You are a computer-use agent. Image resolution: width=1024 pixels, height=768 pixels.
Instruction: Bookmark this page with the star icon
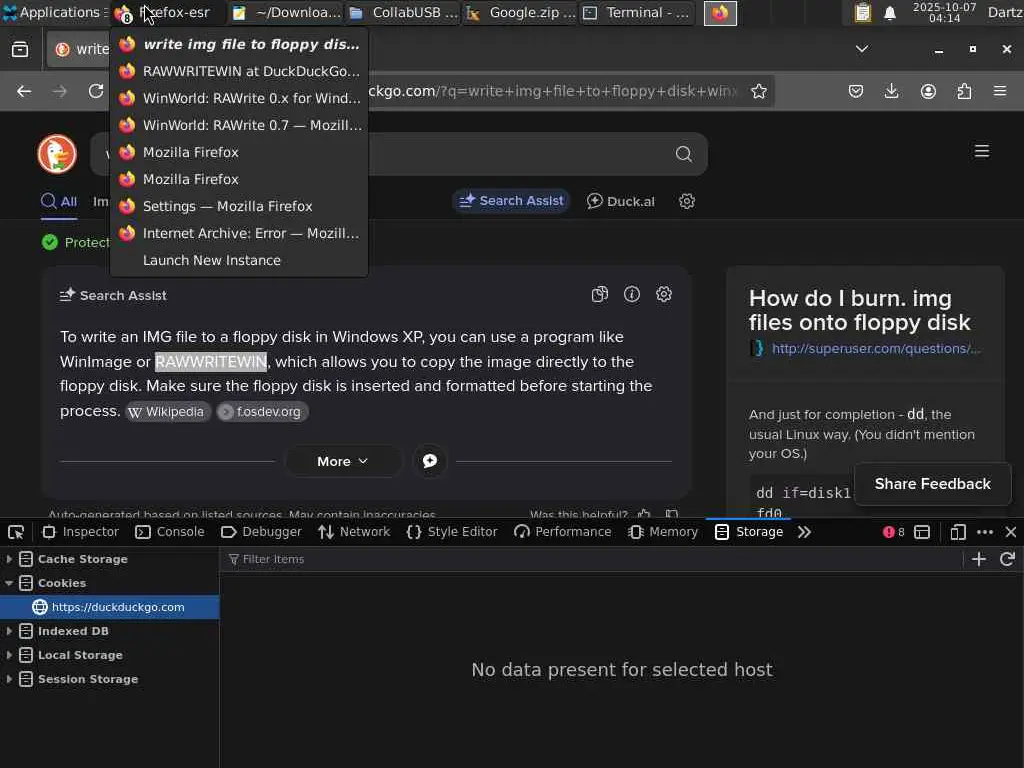(758, 91)
